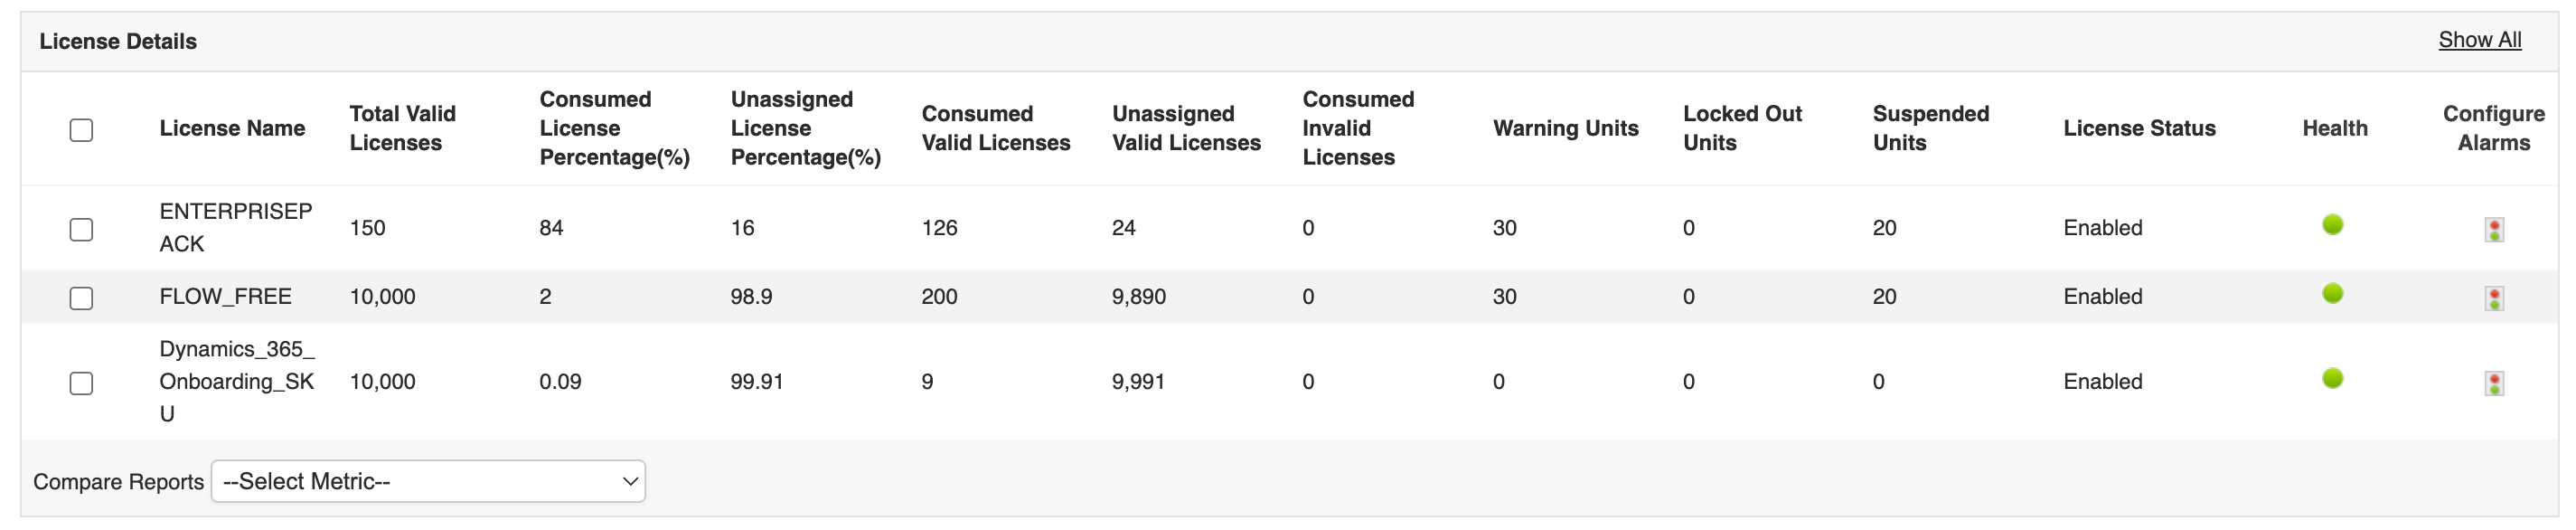The width and height of the screenshot is (2576, 530).
Task: Click the Show All link
Action: coord(2479,40)
